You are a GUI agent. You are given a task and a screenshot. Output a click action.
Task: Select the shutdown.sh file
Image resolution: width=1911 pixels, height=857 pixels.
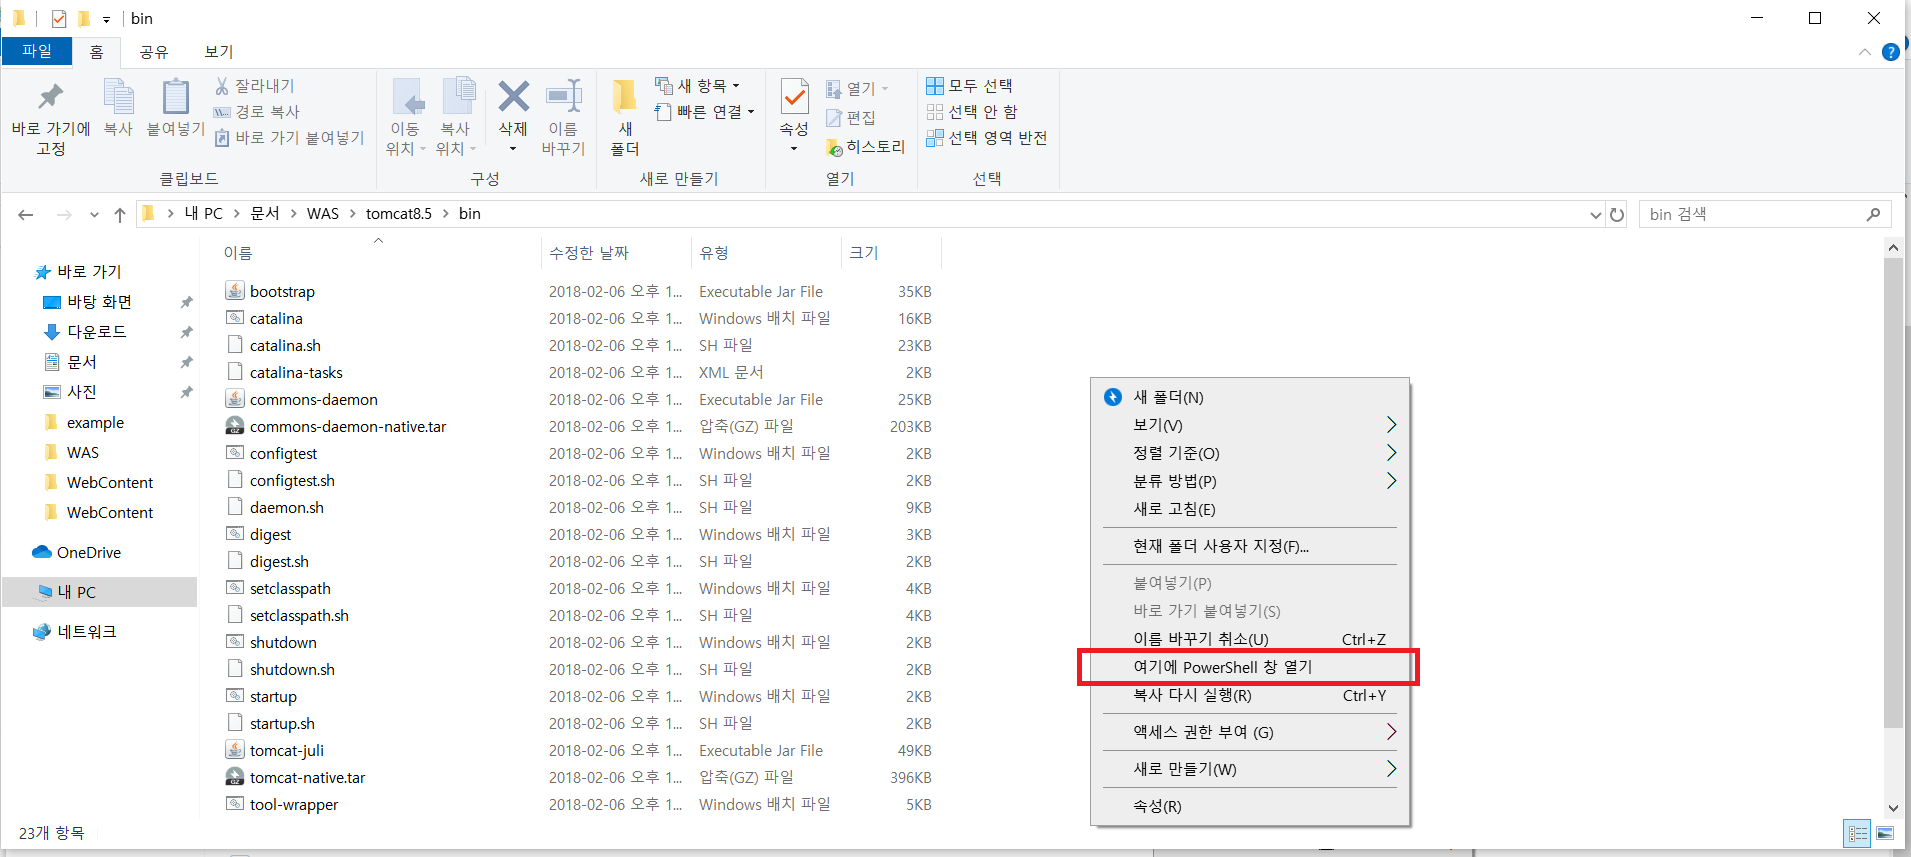292,669
